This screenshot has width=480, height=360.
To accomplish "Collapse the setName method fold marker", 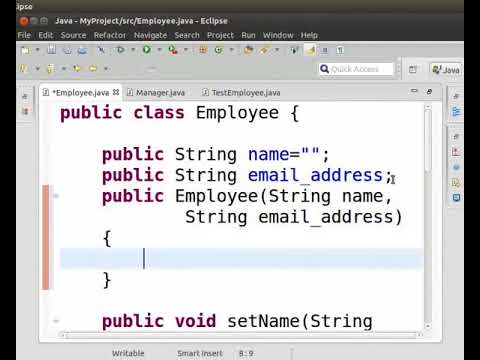I will [56, 321].
